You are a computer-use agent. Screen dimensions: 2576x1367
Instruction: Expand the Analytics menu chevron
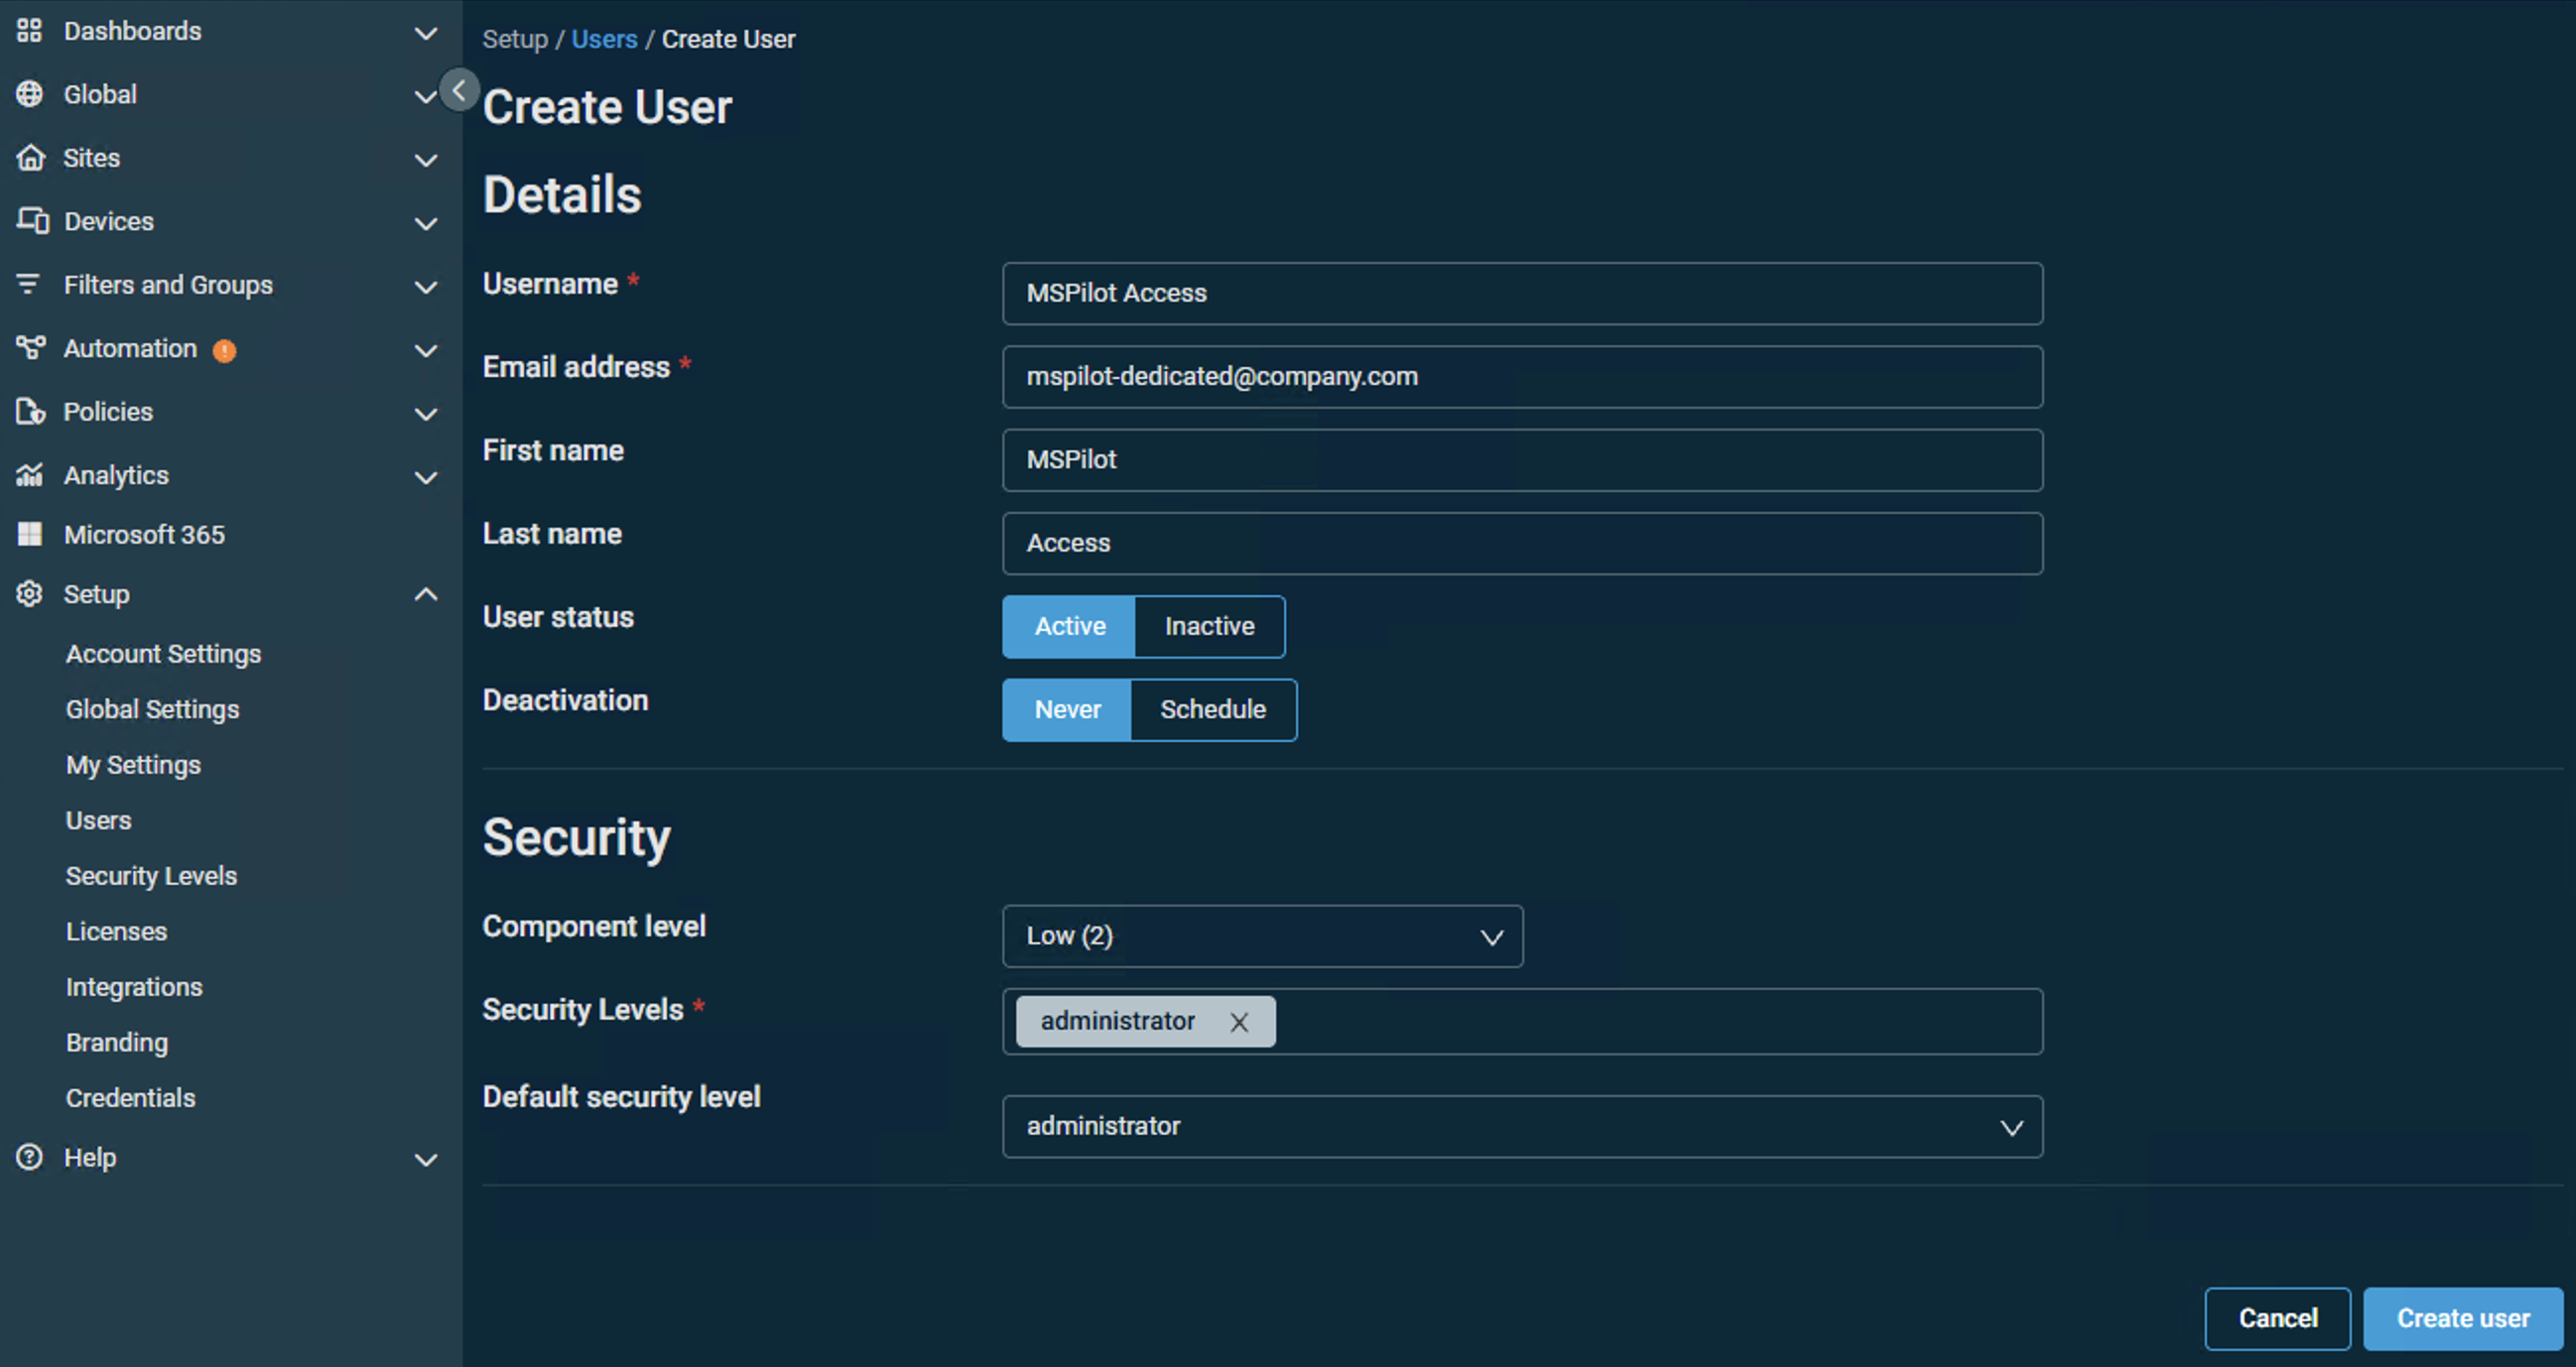pos(426,478)
